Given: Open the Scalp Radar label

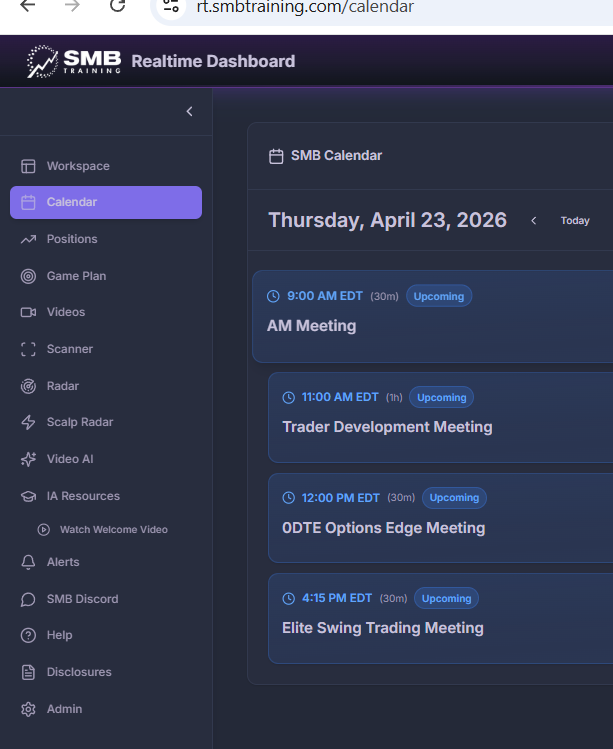Looking at the screenshot, I should tap(80, 422).
